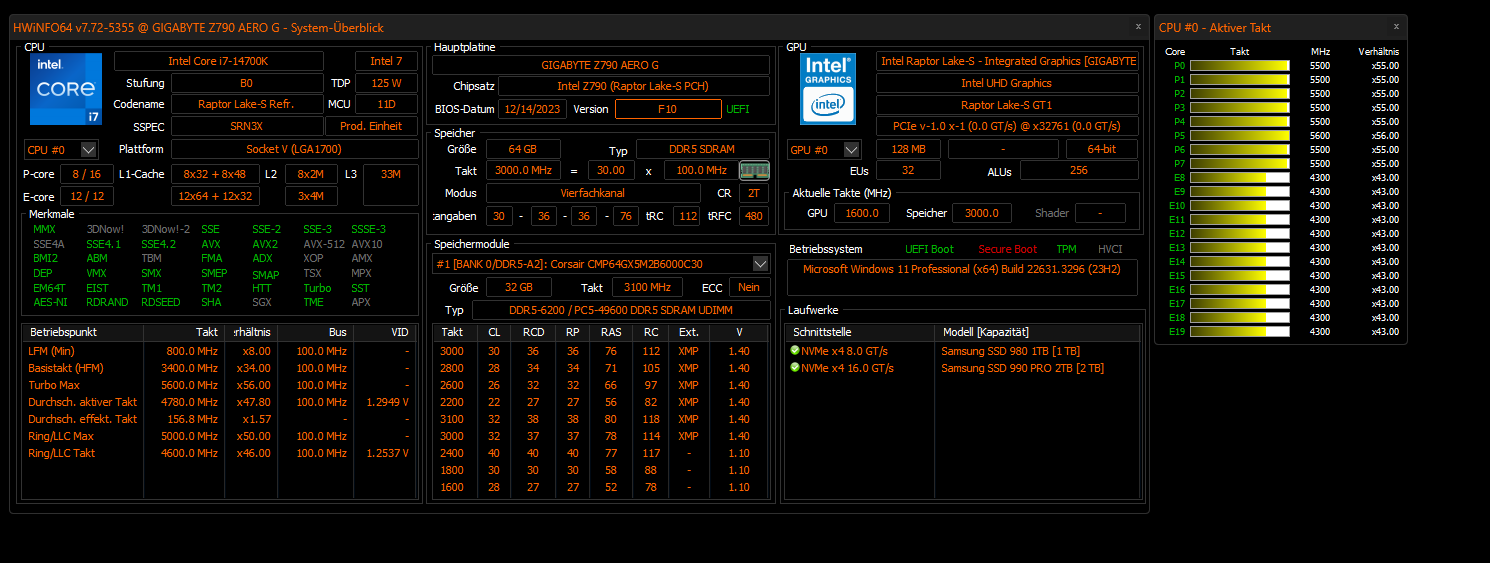Click the Intel Core i7 logo
The width and height of the screenshot is (1490, 563).
66,89
